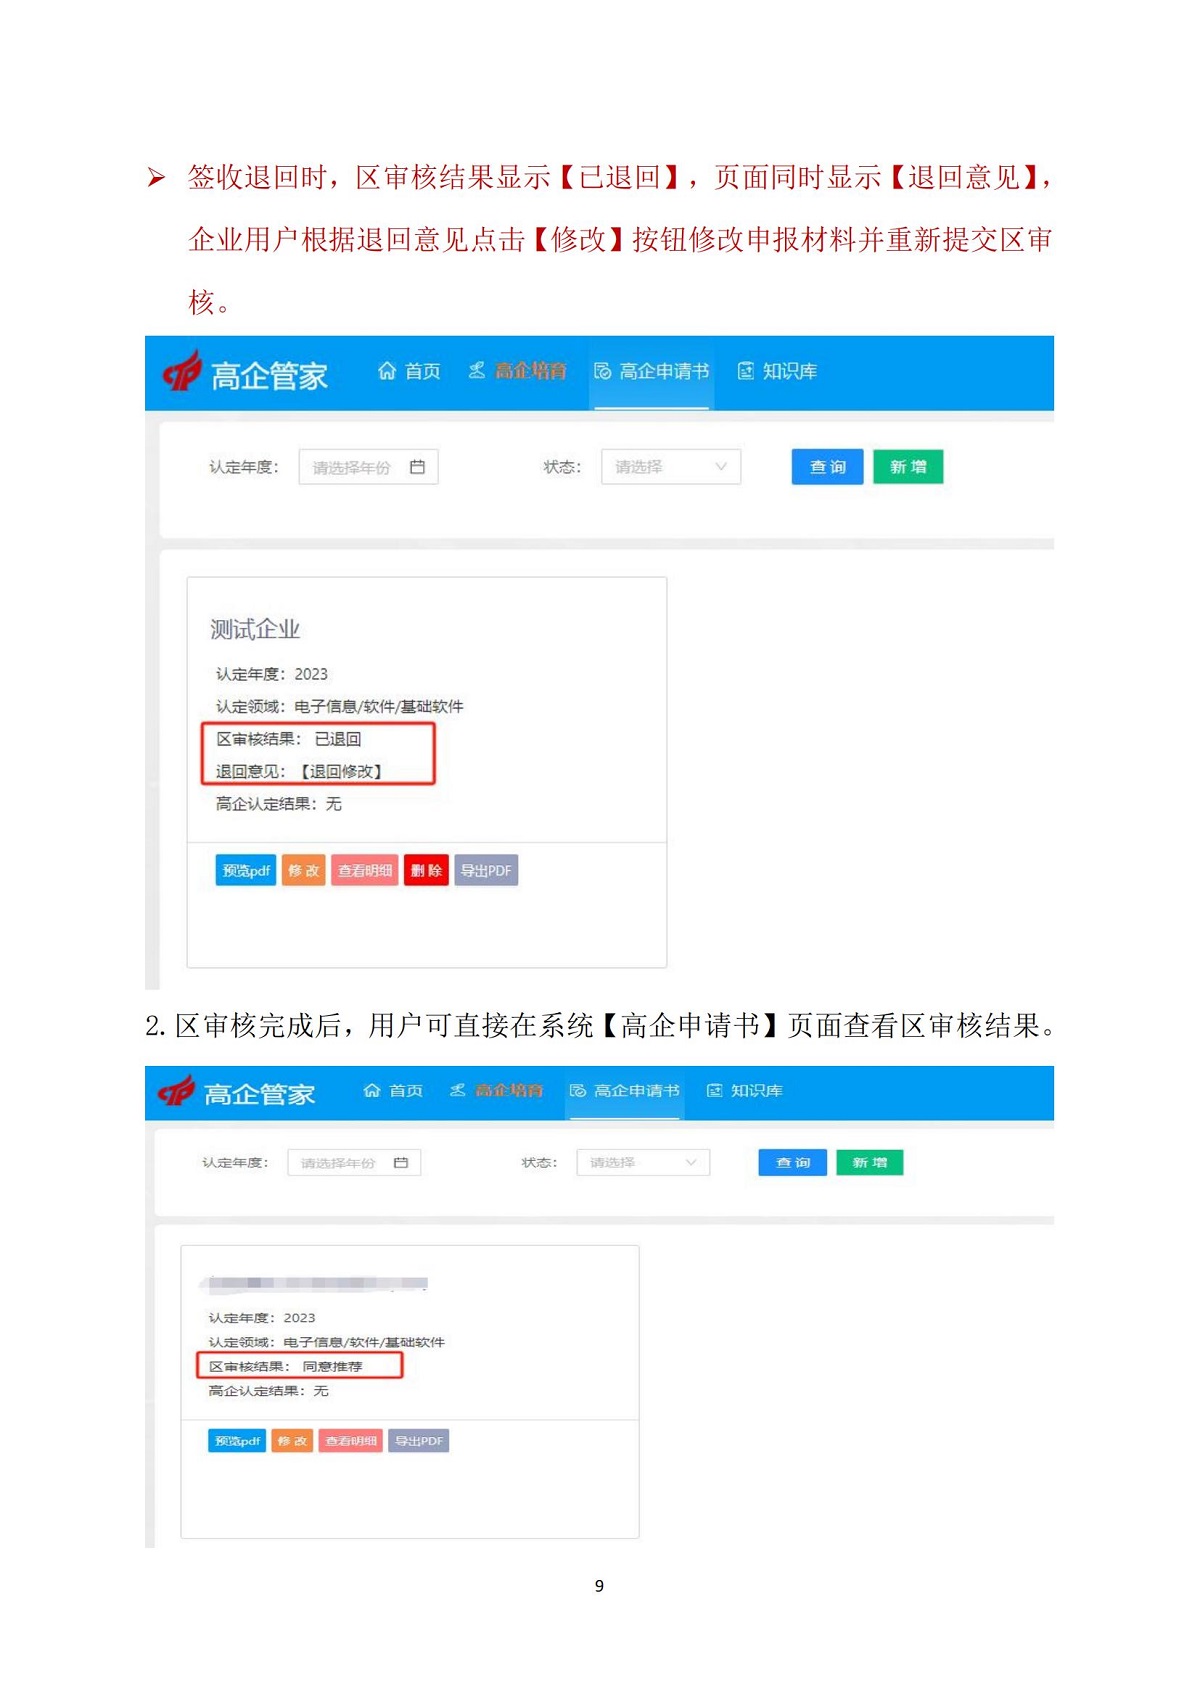
Task: Select 高企申请书 tab in the lower screenshot
Action: 625,1090
